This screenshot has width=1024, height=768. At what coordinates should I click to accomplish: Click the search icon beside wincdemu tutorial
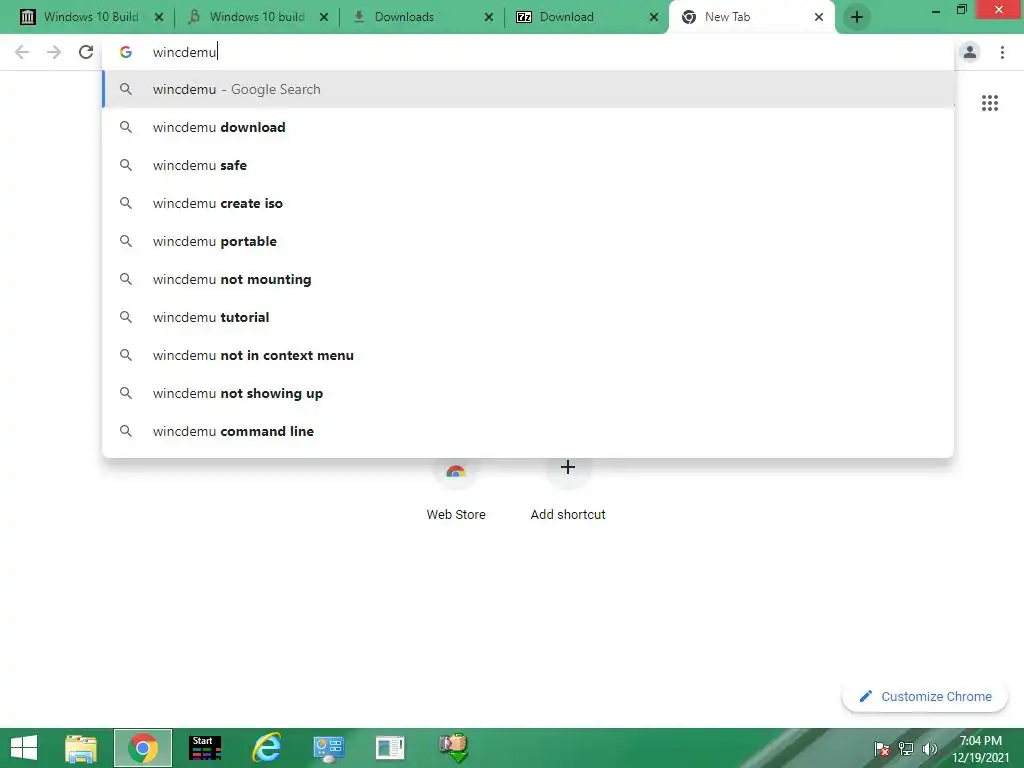(x=125, y=317)
